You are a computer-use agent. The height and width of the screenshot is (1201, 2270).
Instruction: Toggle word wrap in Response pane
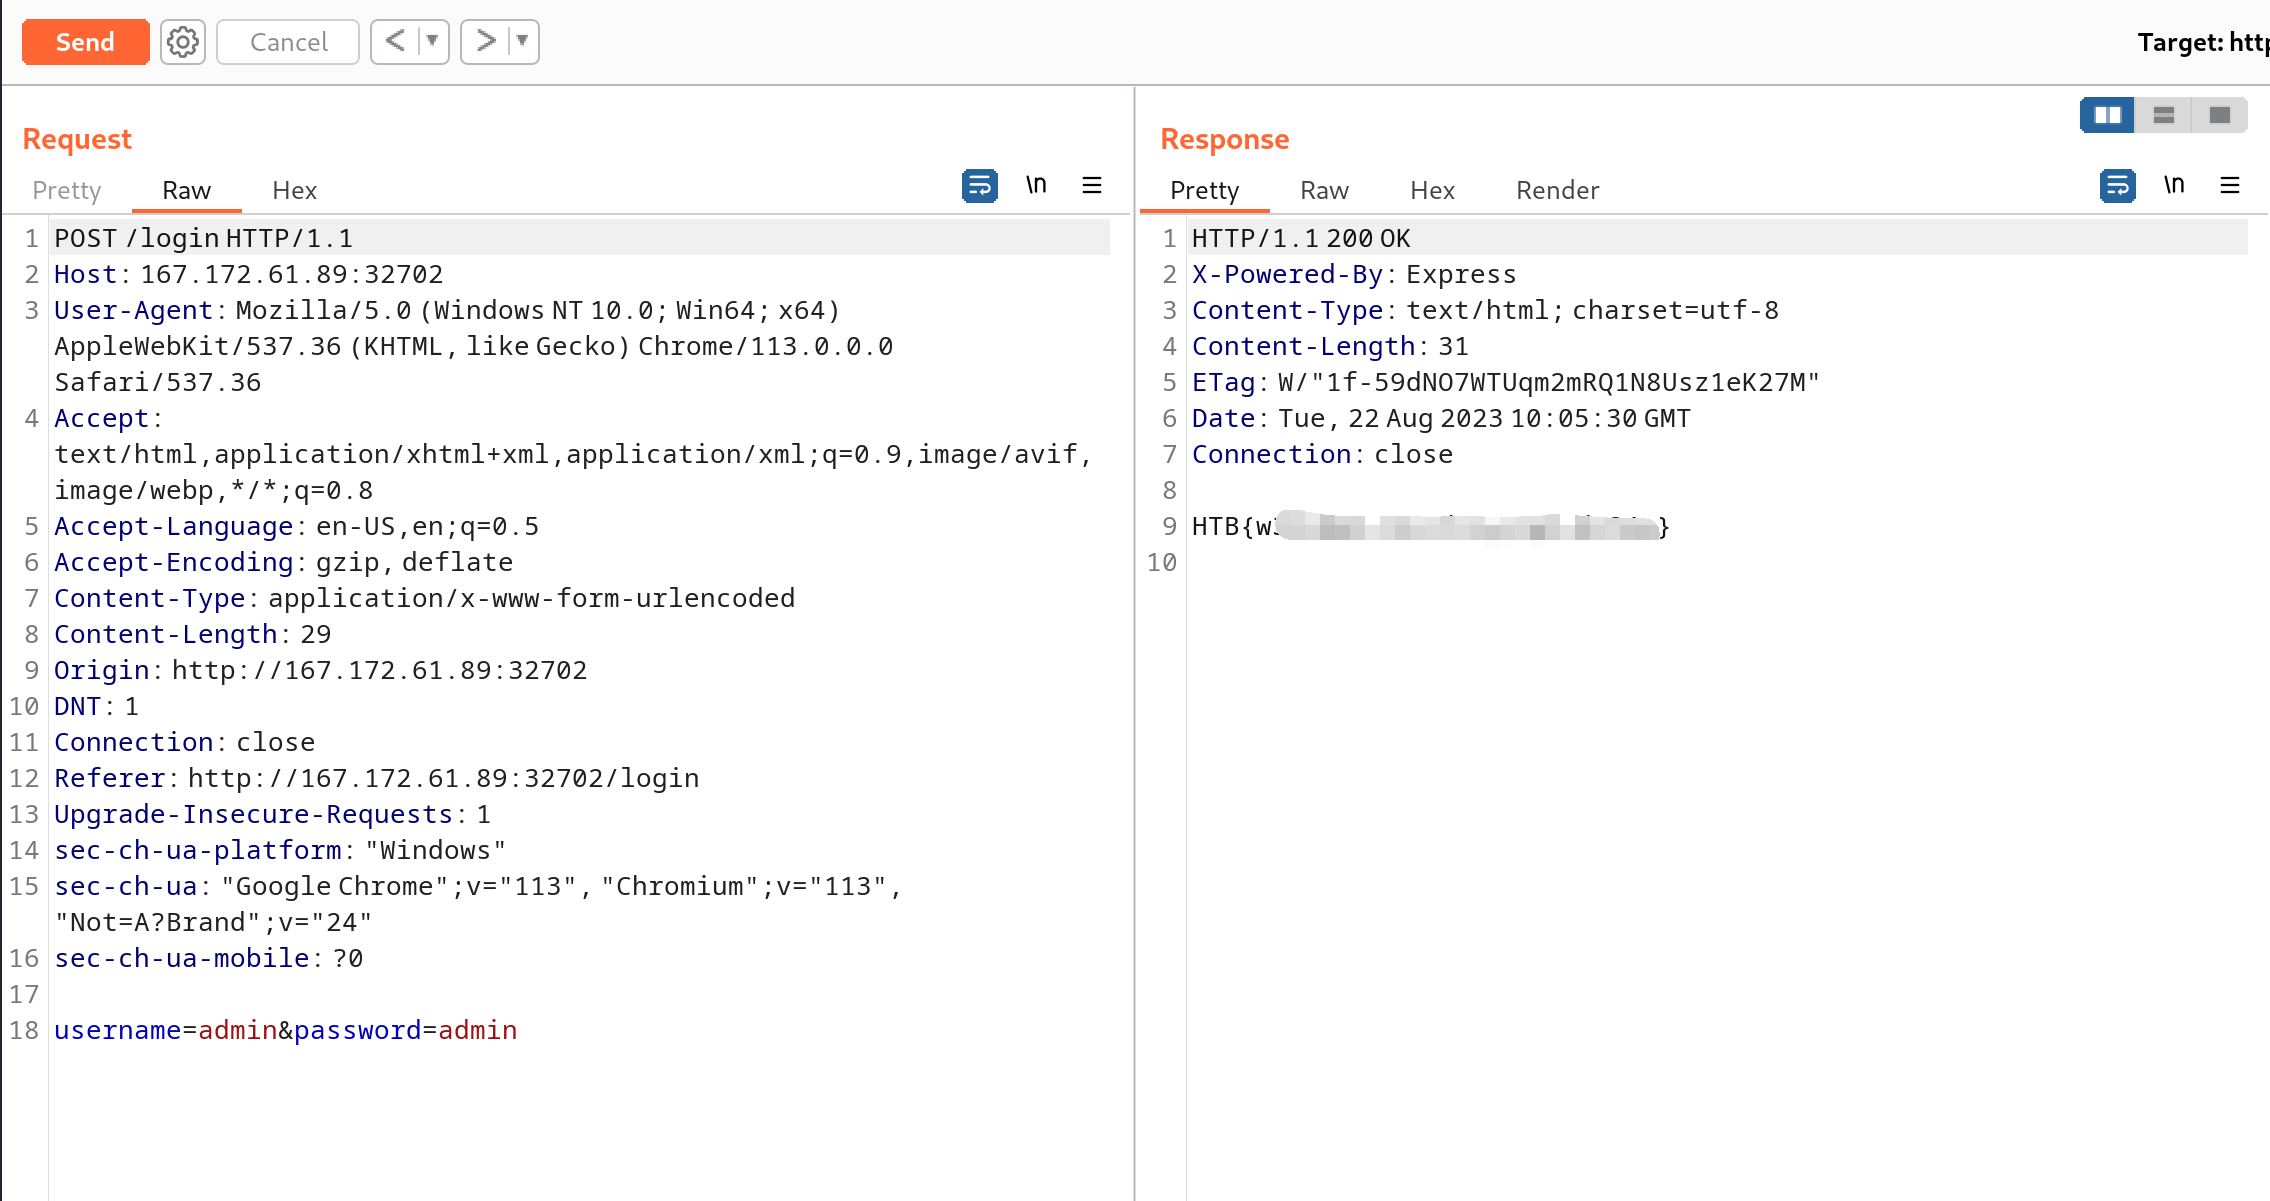2118,186
